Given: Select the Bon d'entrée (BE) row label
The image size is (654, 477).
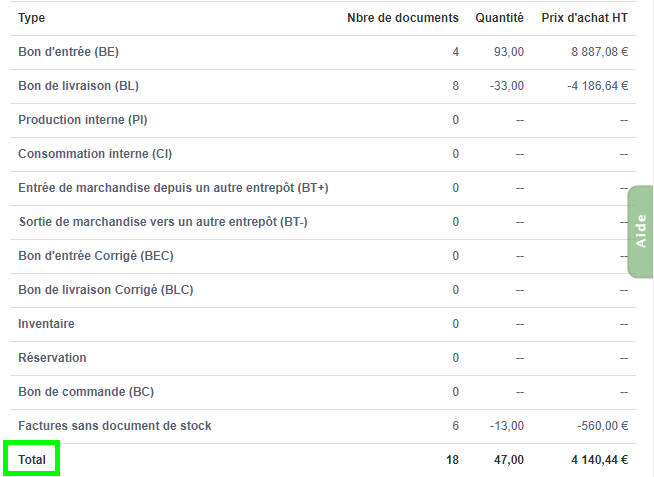Looking at the screenshot, I should [x=68, y=52].
